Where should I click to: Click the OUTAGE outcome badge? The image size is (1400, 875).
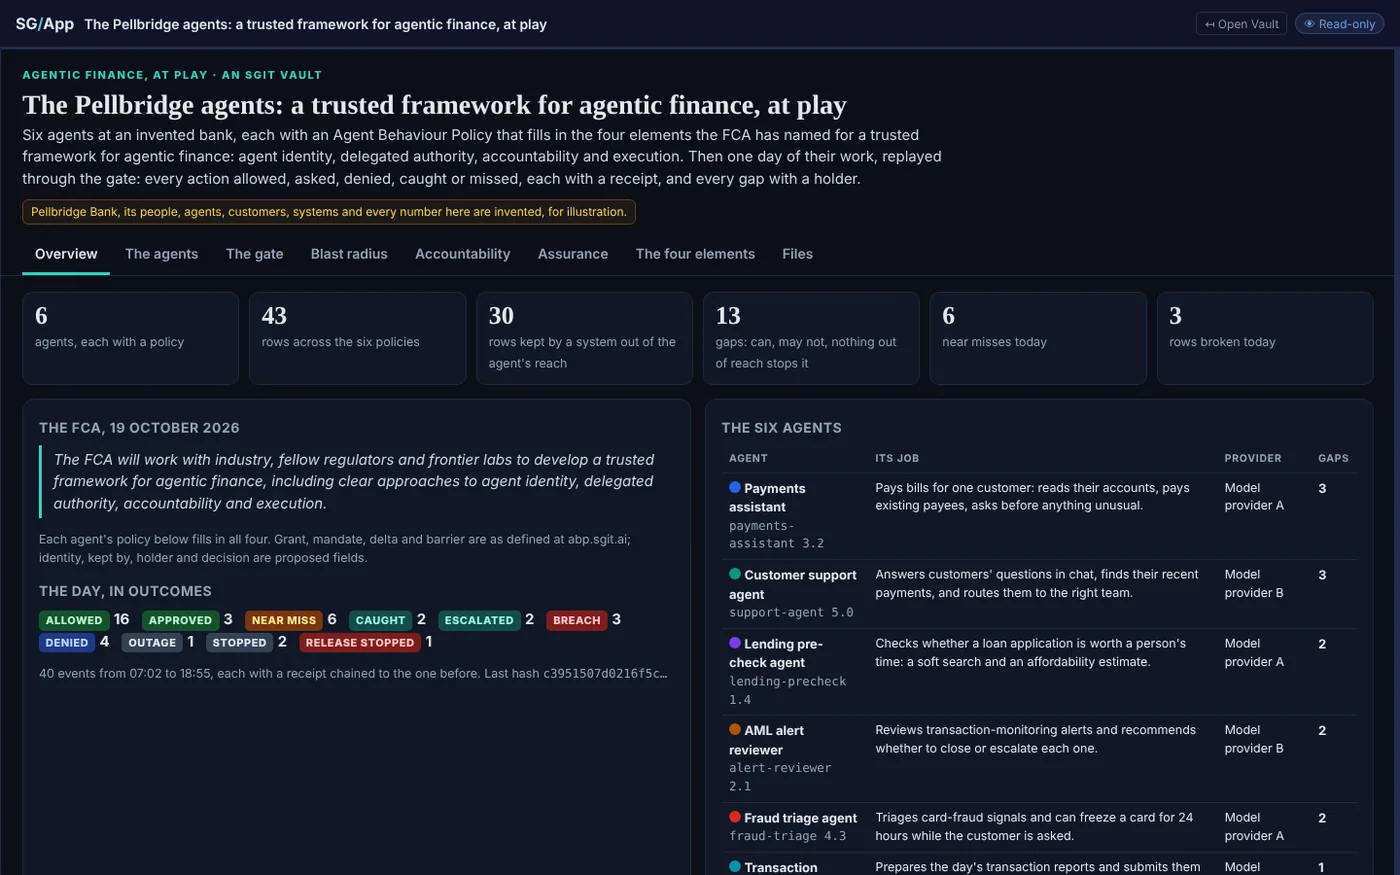(152, 642)
